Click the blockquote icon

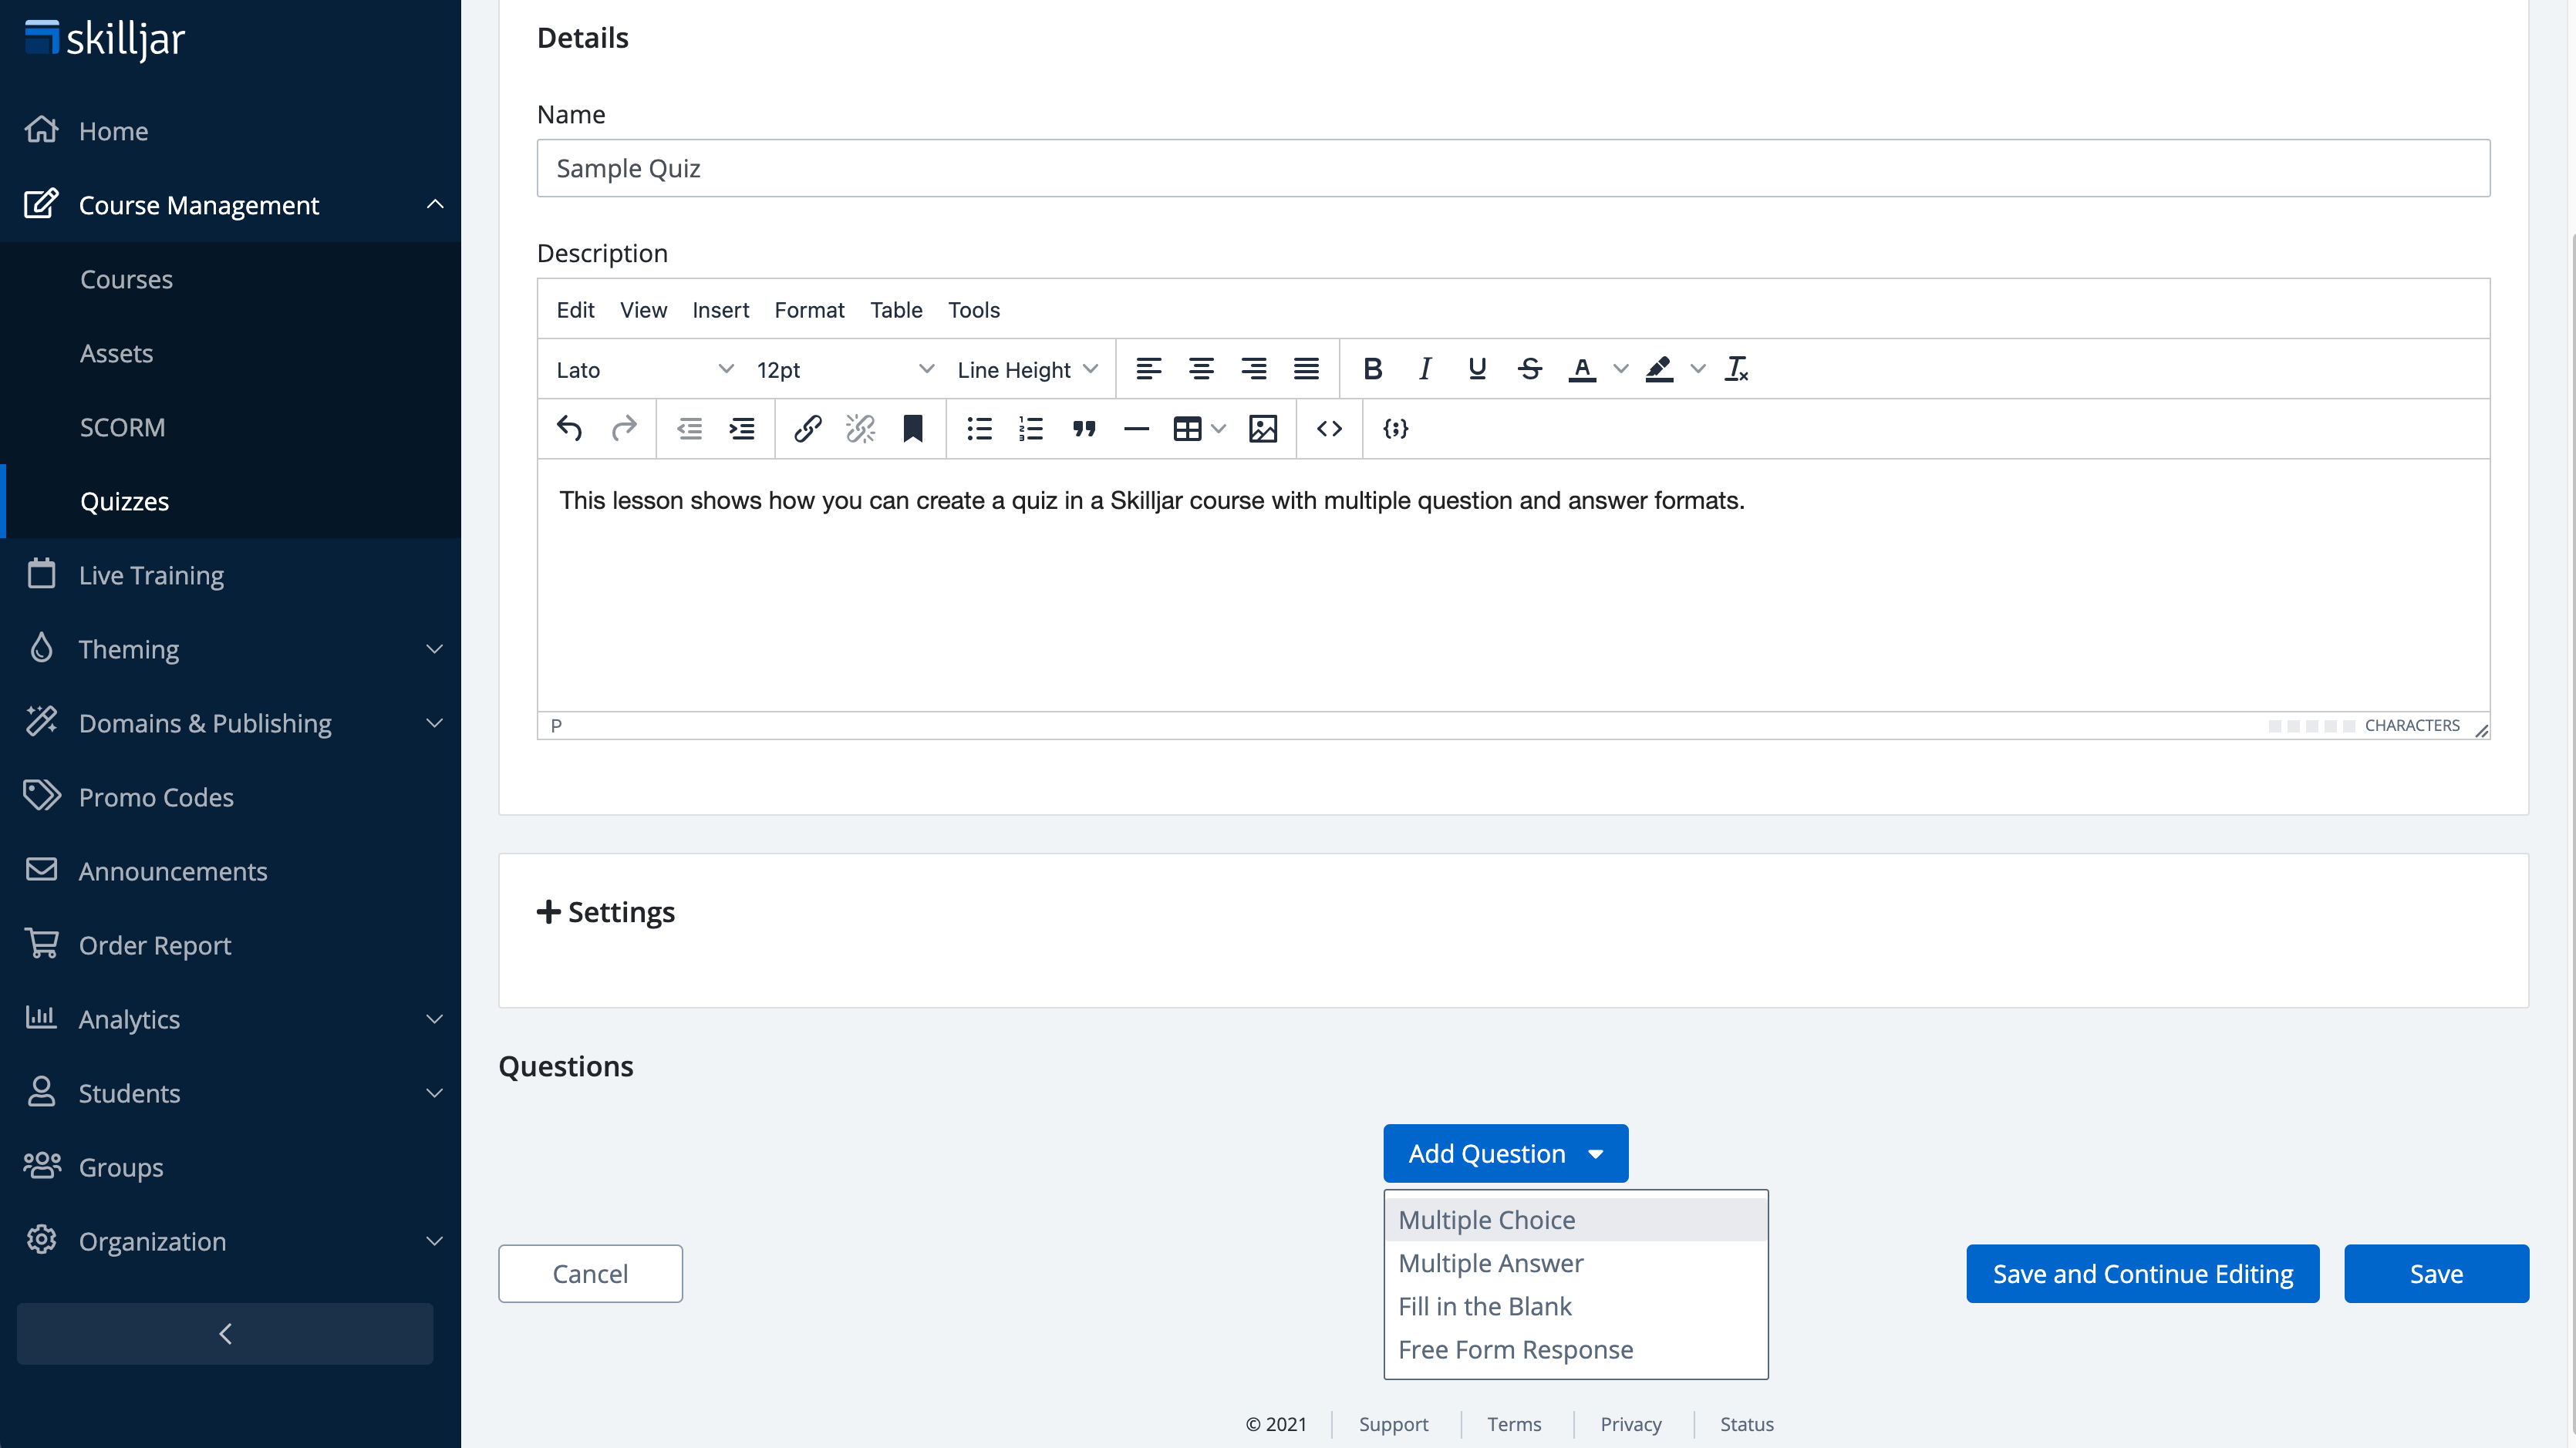tap(1084, 429)
